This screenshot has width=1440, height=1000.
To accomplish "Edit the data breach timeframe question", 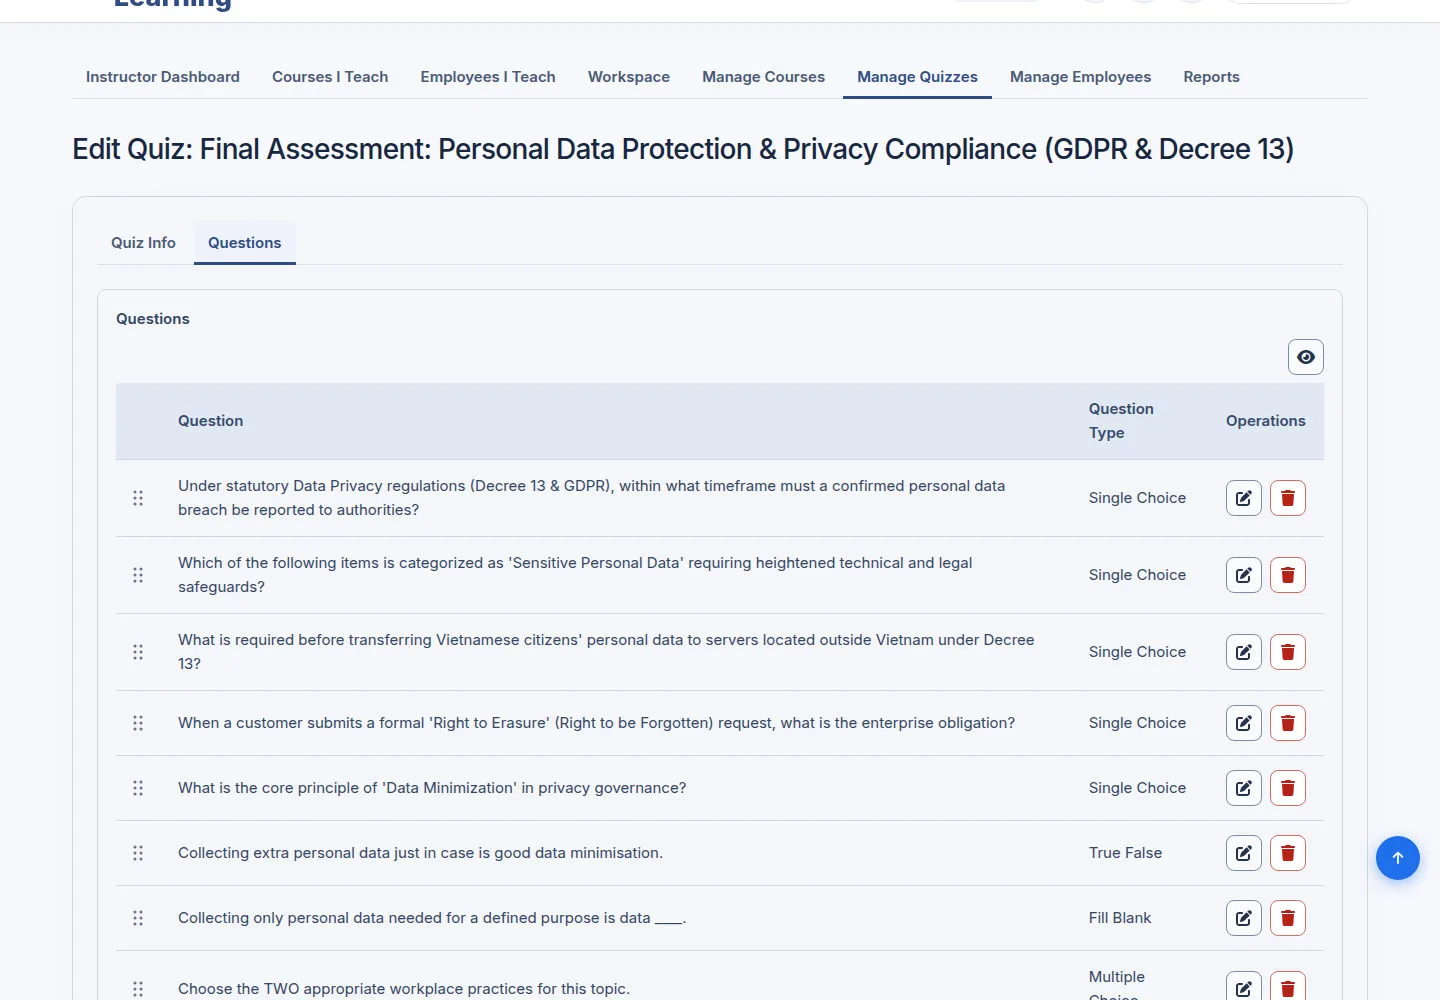I will [x=1244, y=498].
